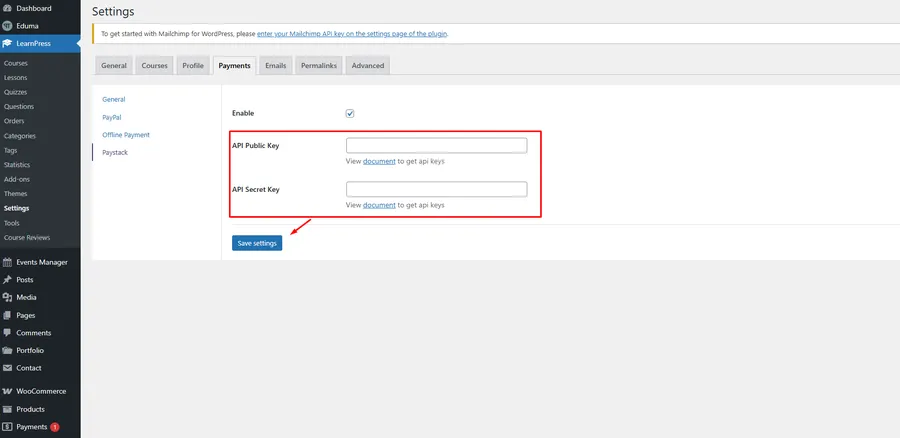The image size is (900, 438).
Task: Open Questions in LearnPress submenu
Action: tap(19, 107)
